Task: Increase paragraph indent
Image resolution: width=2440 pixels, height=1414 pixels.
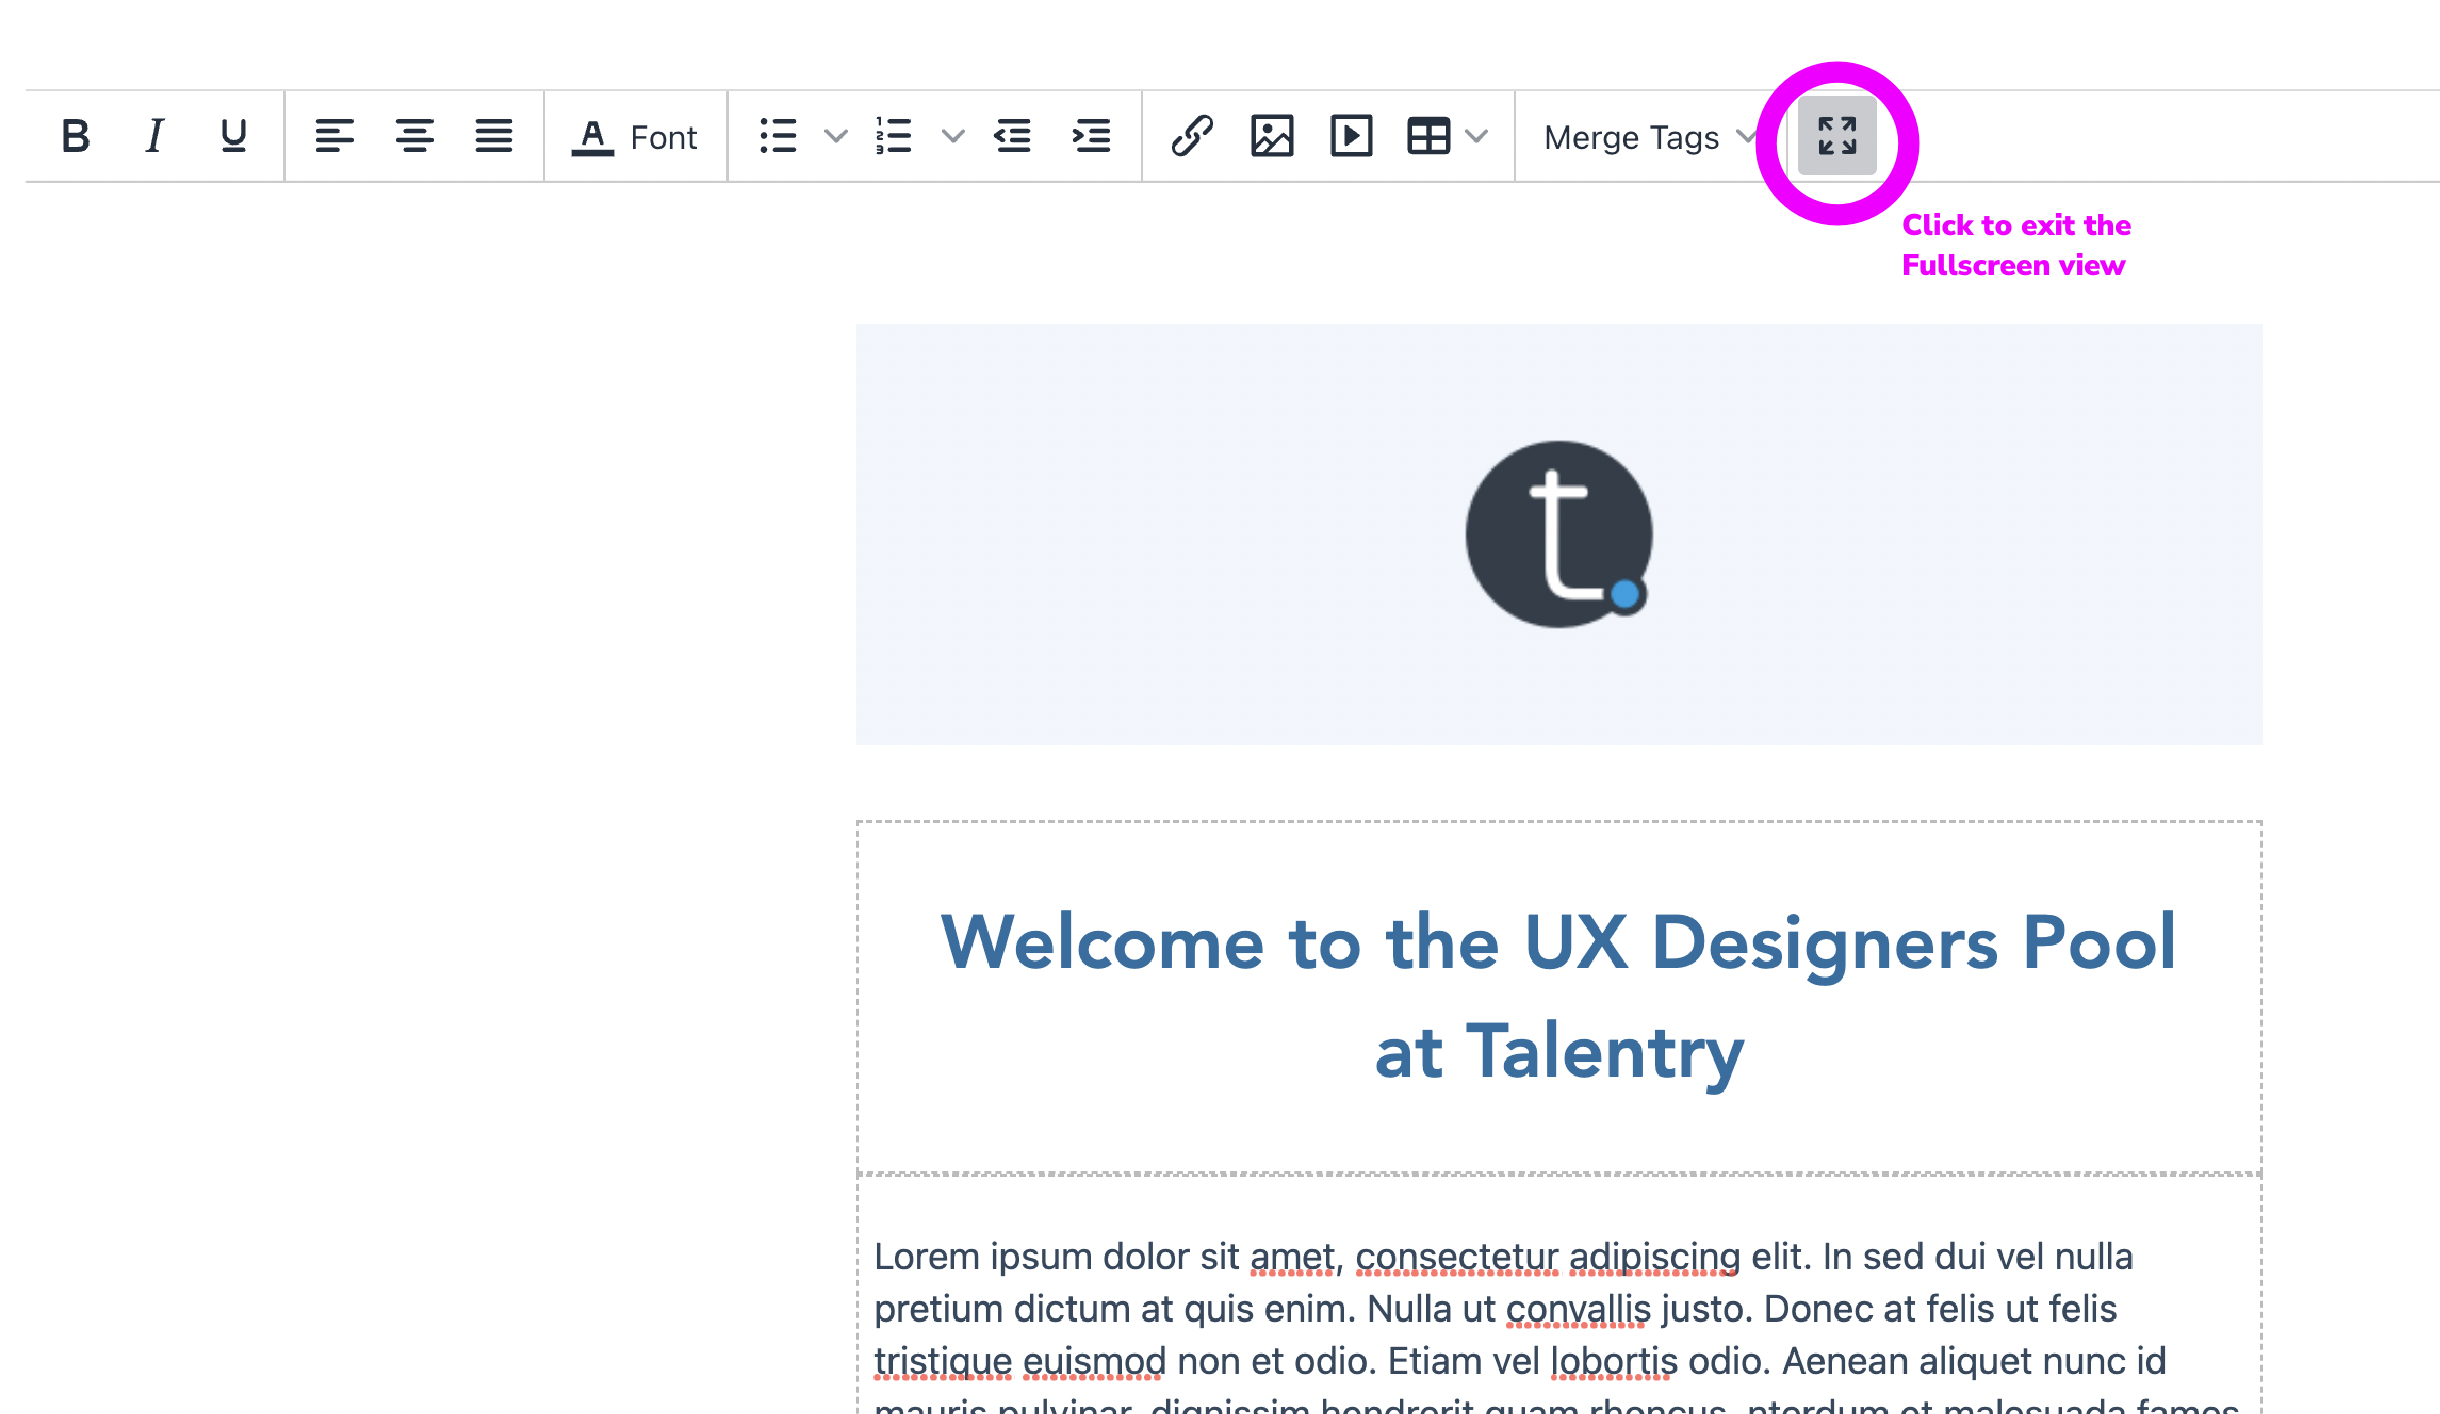Action: coord(1091,136)
